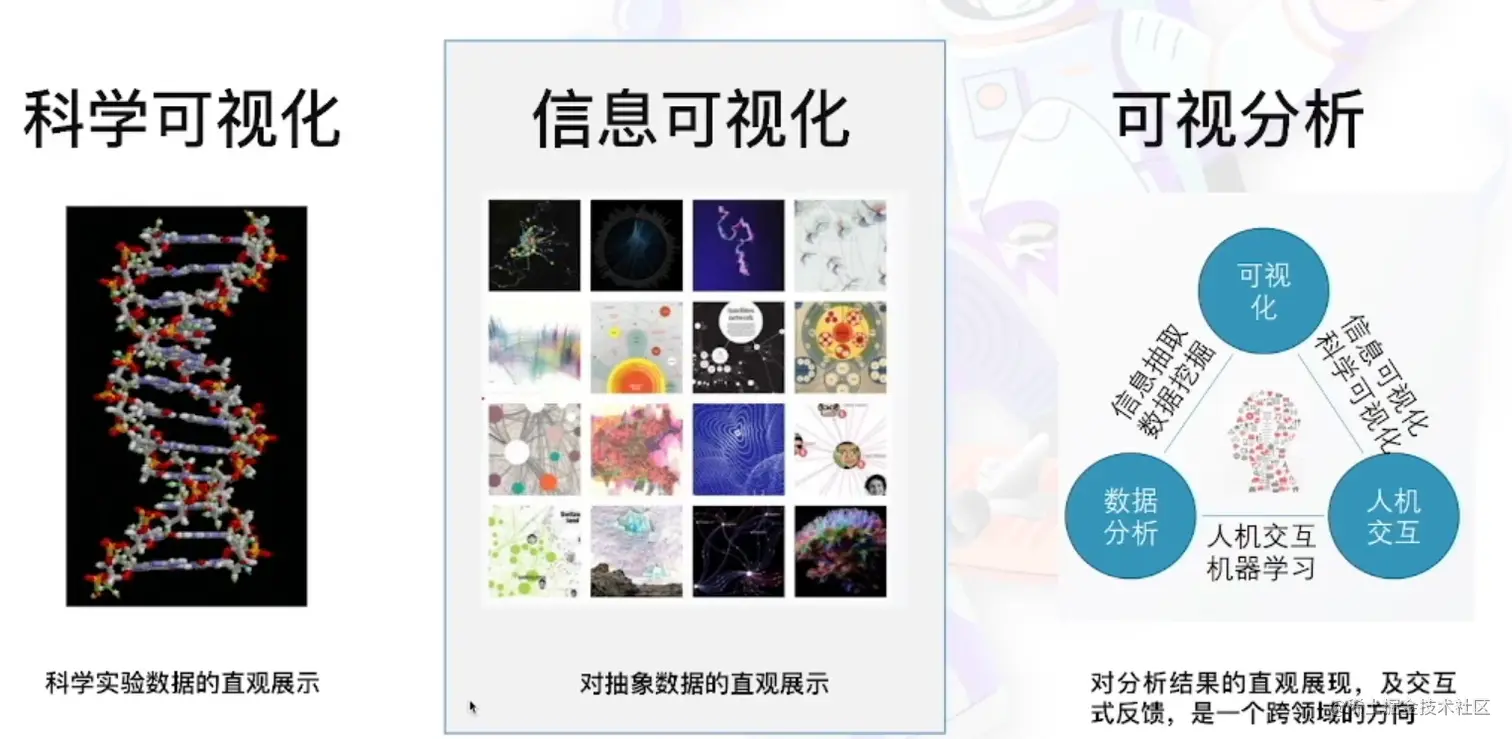
Task: Select the 科学可视化 heading
Action: [x=182, y=120]
